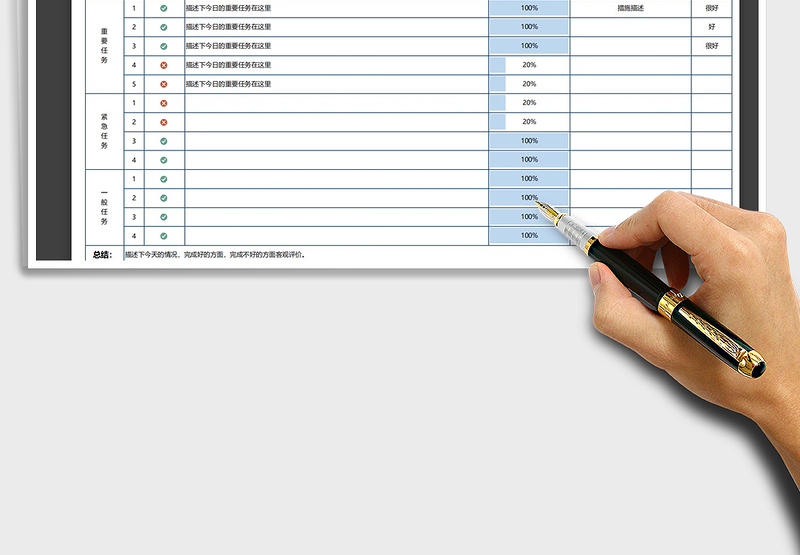Click green check icon in 一般任务 row 1
The height and width of the screenshot is (555, 800).
click(x=164, y=179)
